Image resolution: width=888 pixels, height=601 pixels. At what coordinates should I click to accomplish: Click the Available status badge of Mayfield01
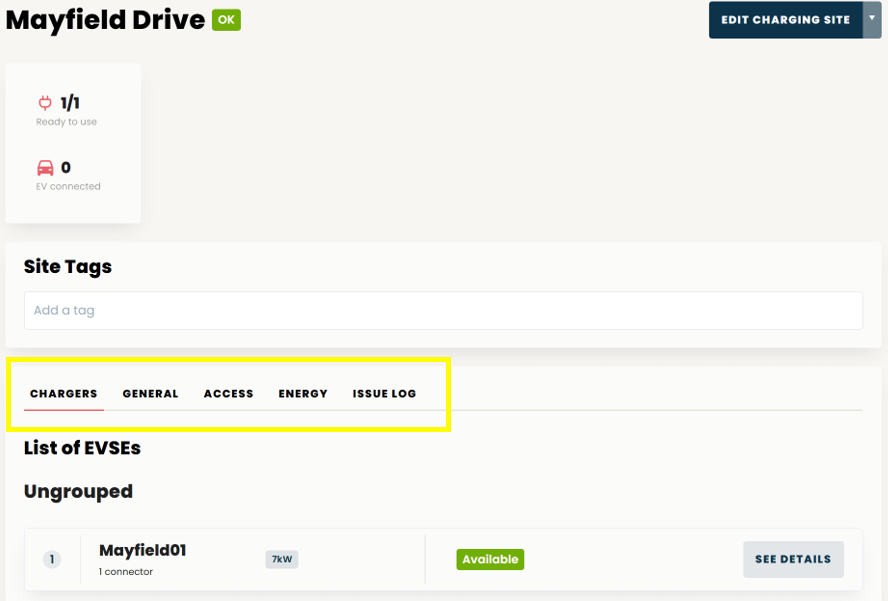[490, 559]
